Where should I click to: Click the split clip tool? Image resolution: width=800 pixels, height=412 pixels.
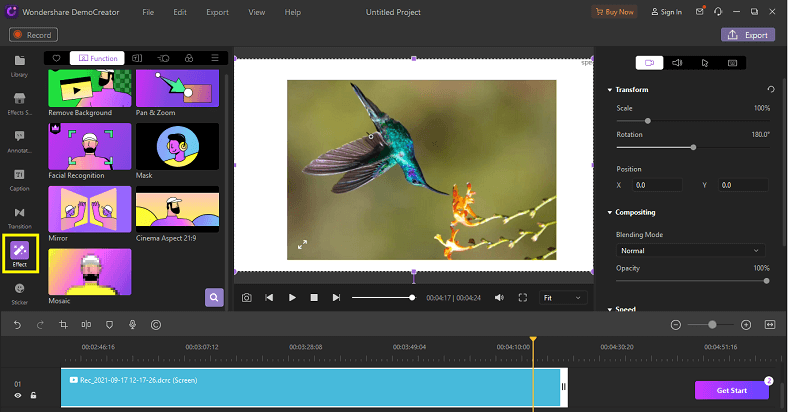(x=86, y=325)
